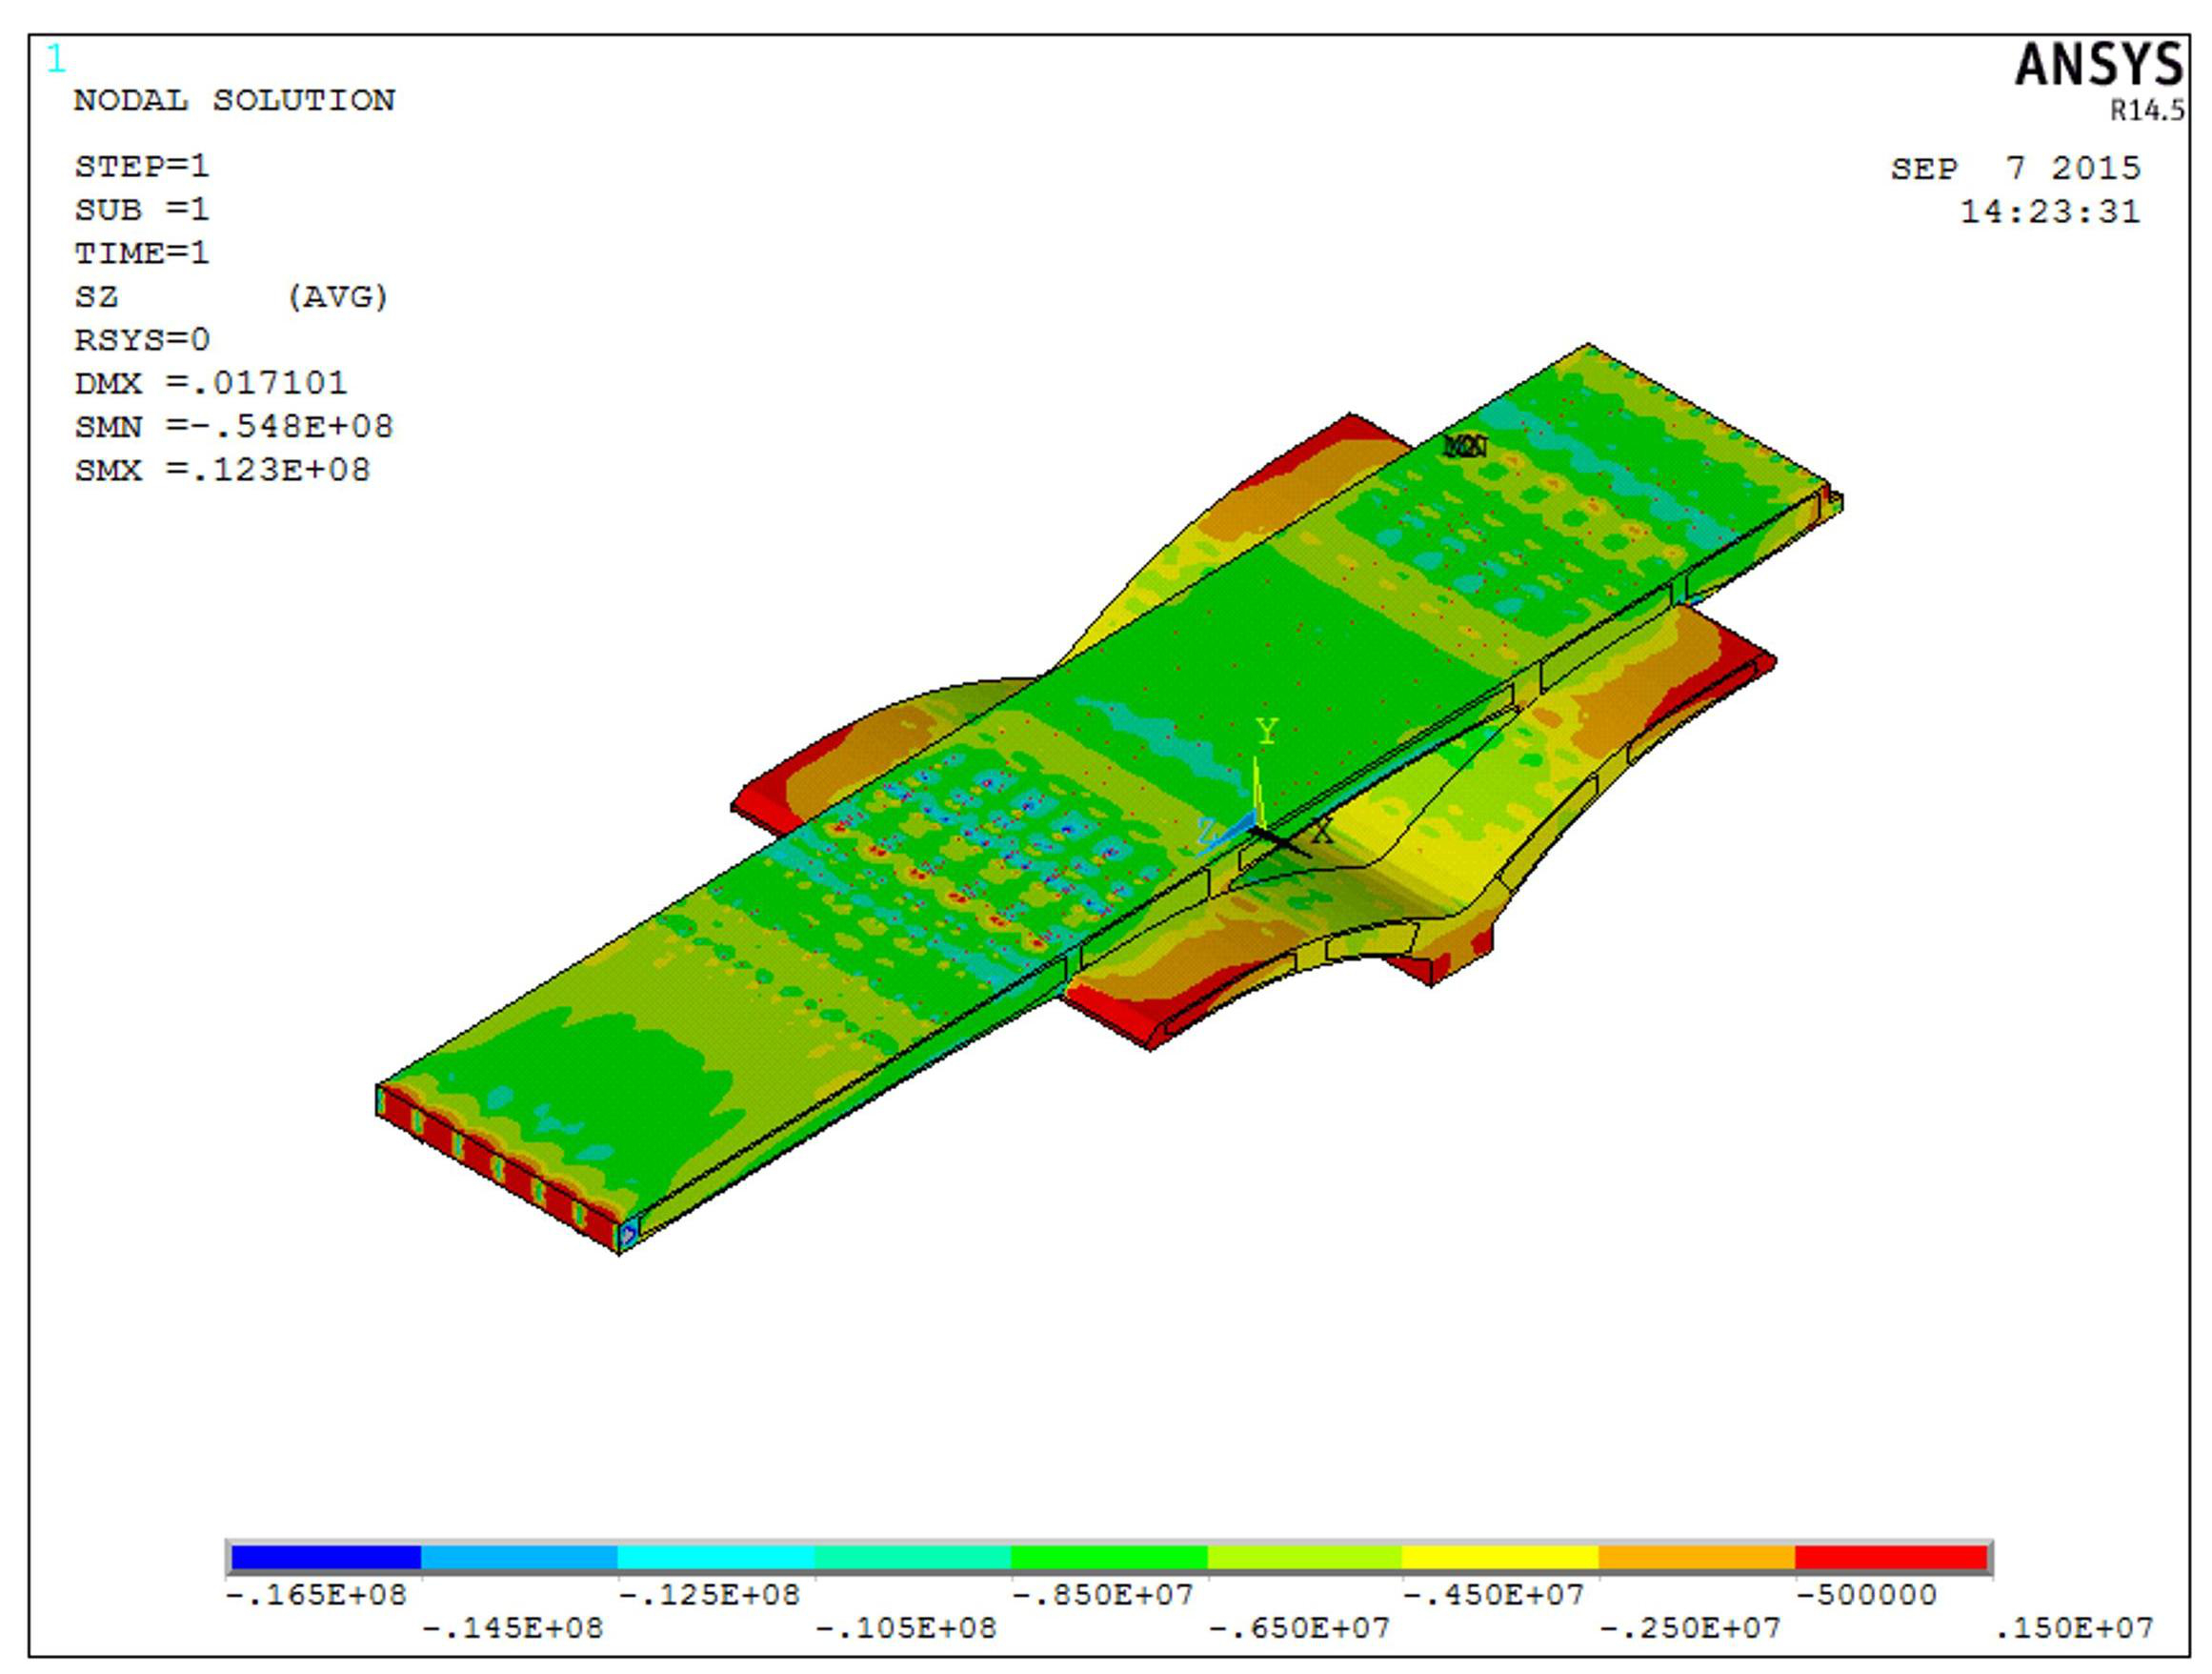Select the red legend color band

click(1891, 1557)
